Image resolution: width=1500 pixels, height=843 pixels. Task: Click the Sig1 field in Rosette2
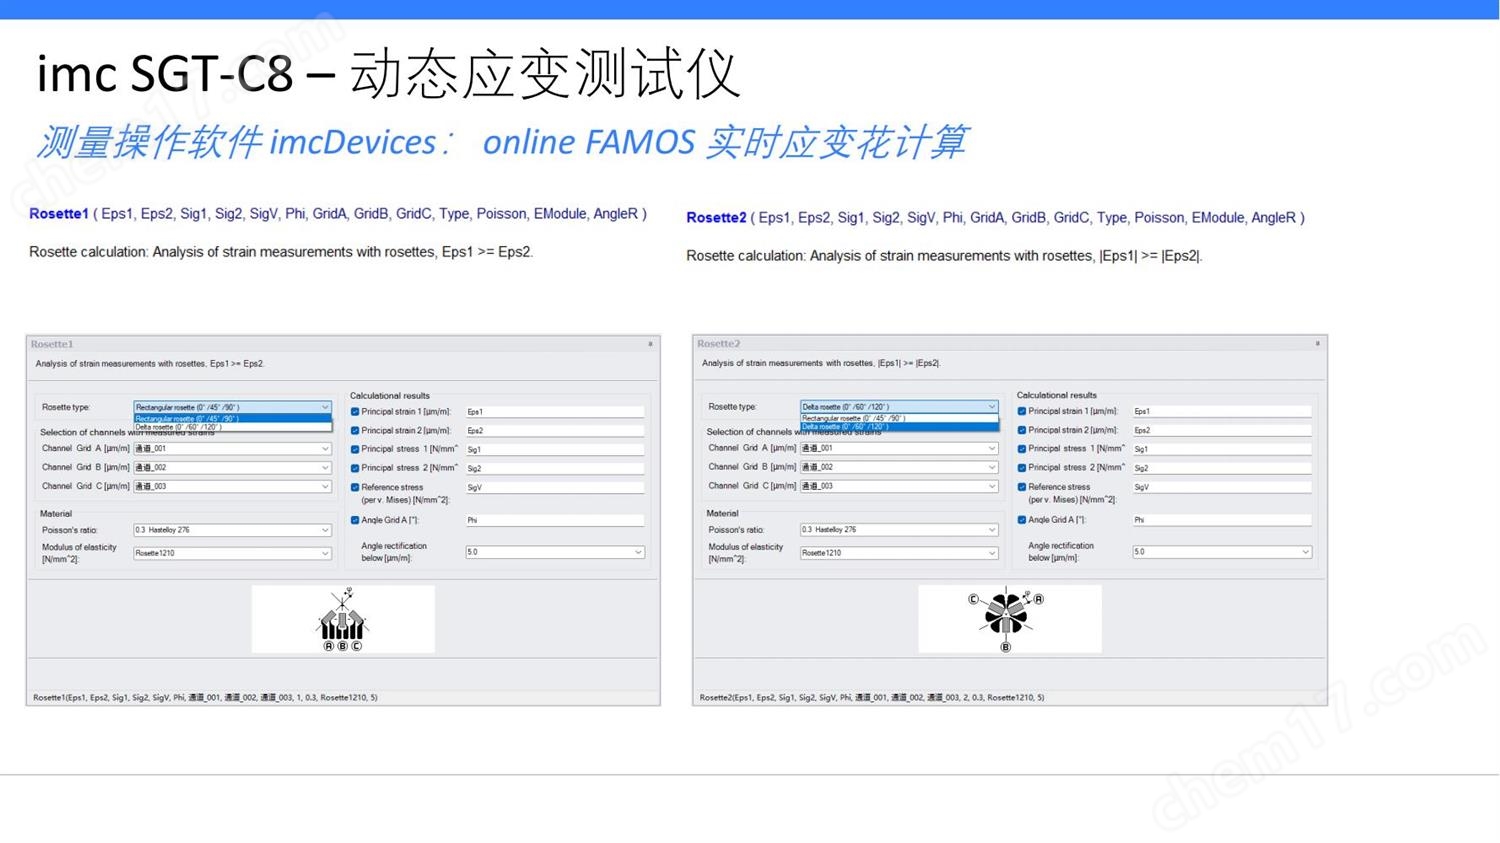[x=1222, y=449]
